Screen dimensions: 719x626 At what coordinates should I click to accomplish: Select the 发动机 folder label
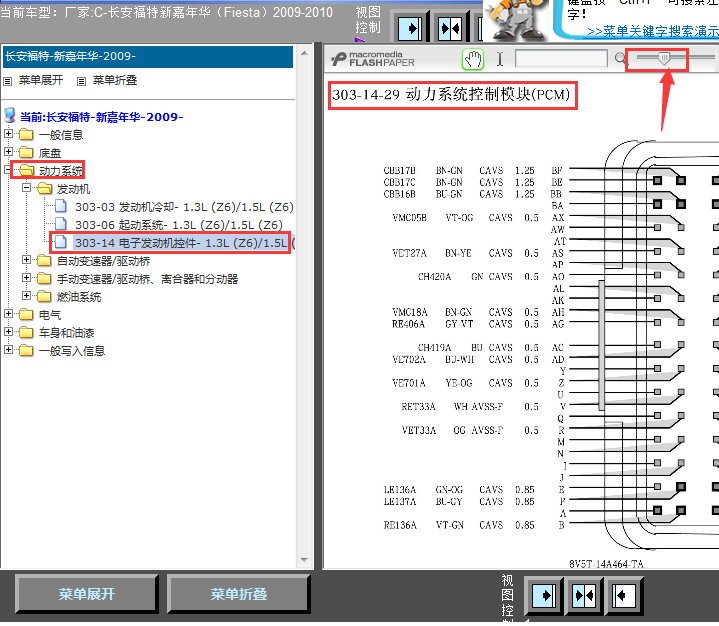[x=73, y=189]
